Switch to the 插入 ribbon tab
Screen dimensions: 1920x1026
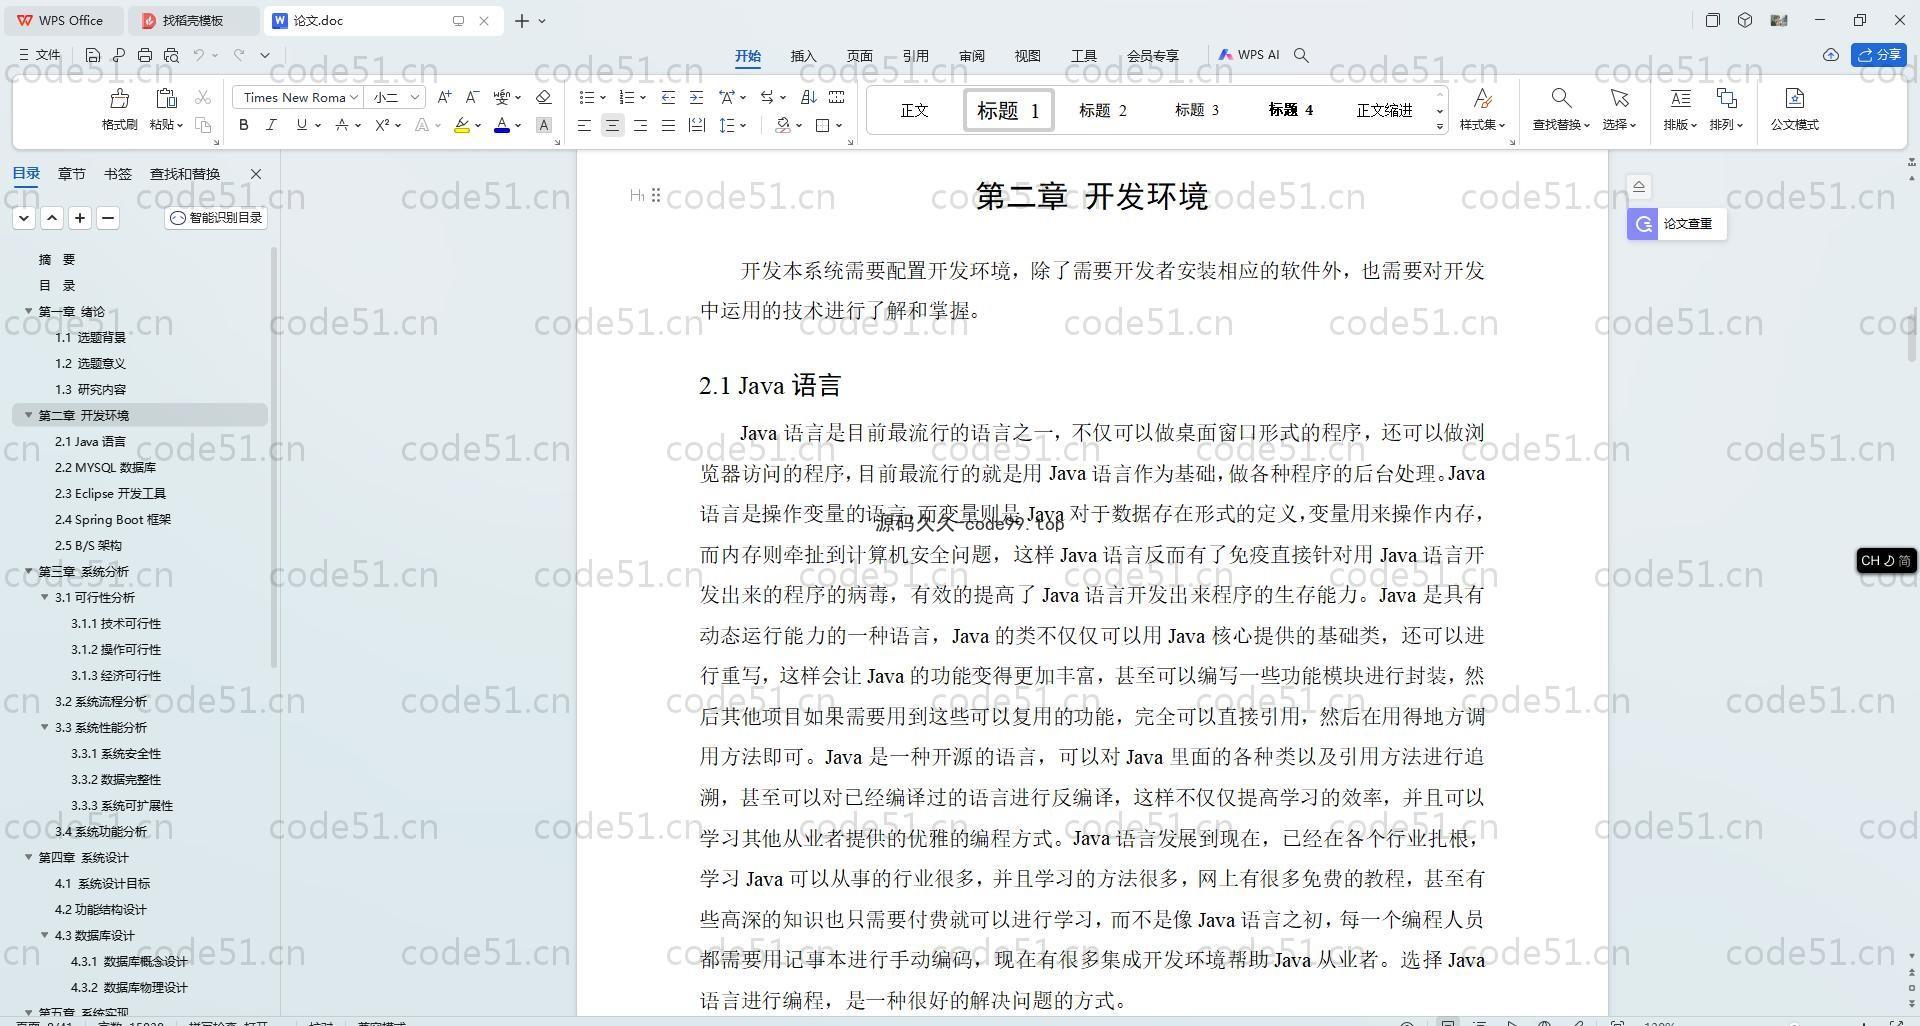803,56
